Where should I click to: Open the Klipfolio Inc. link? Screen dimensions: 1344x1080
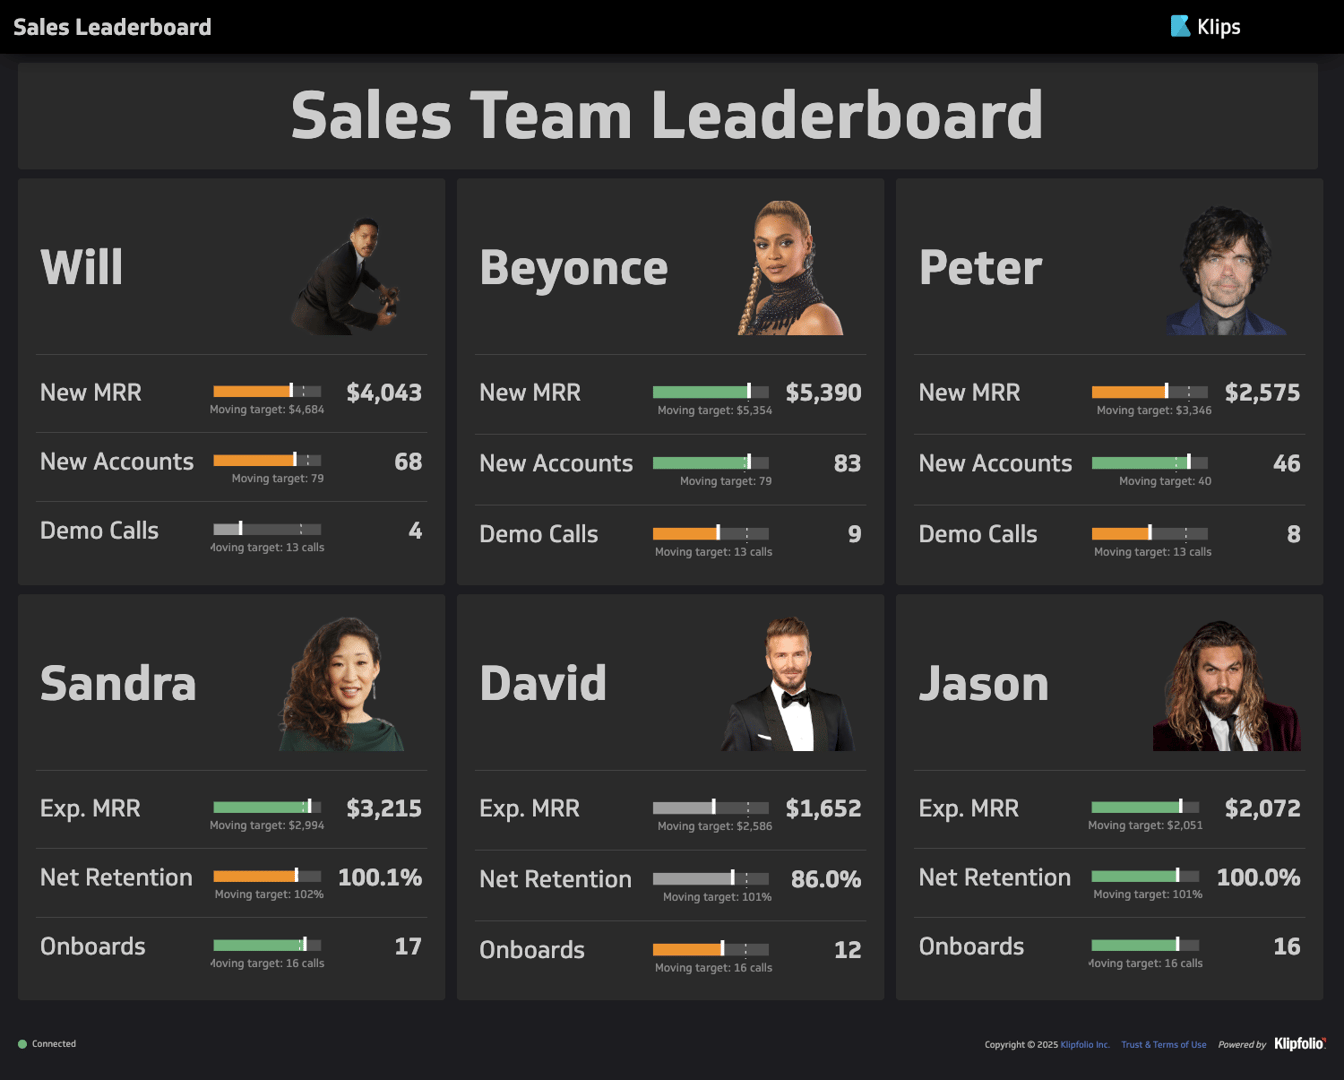(x=1083, y=1044)
